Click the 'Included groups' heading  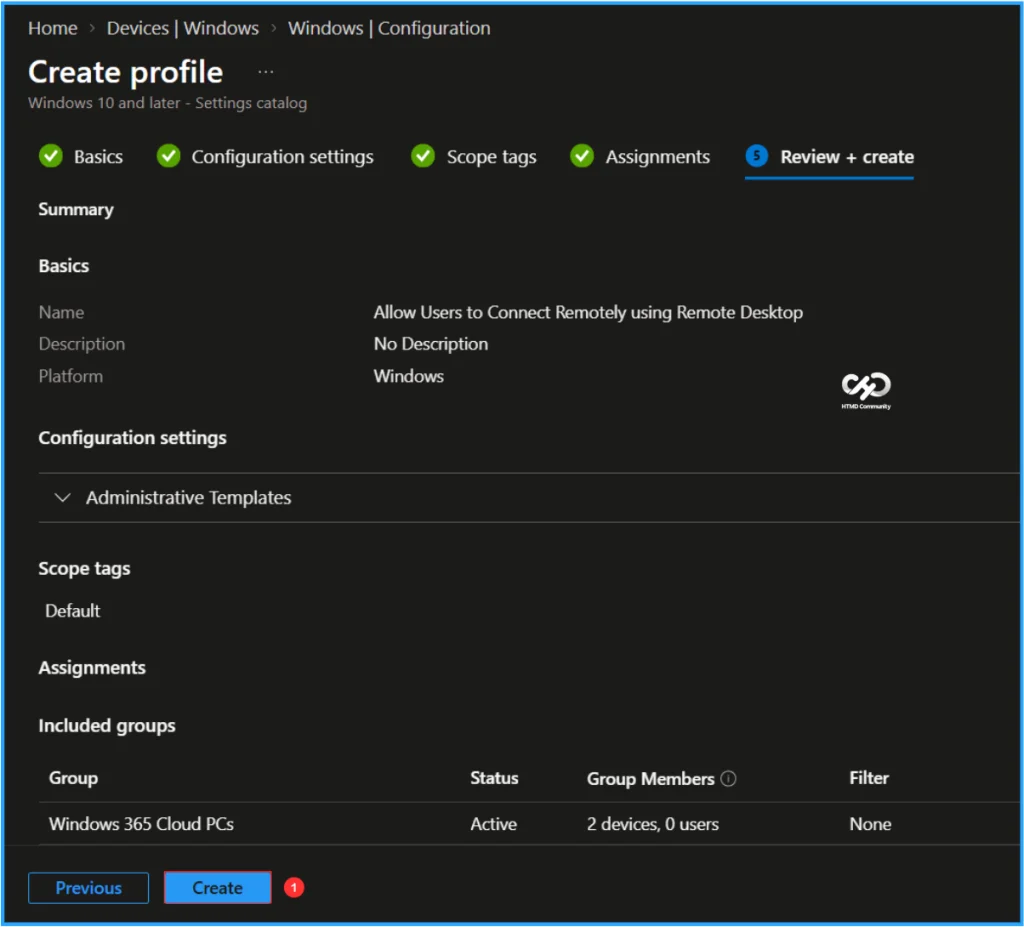point(107,726)
